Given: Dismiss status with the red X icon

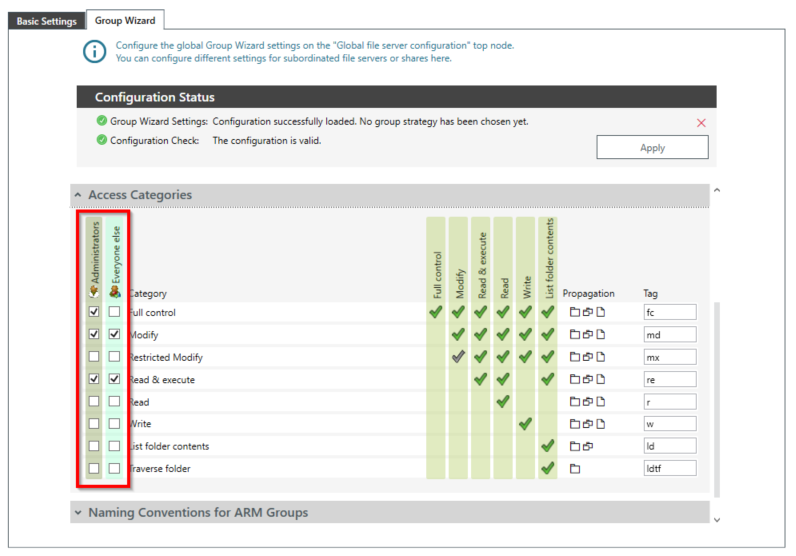Looking at the screenshot, I should (701, 123).
